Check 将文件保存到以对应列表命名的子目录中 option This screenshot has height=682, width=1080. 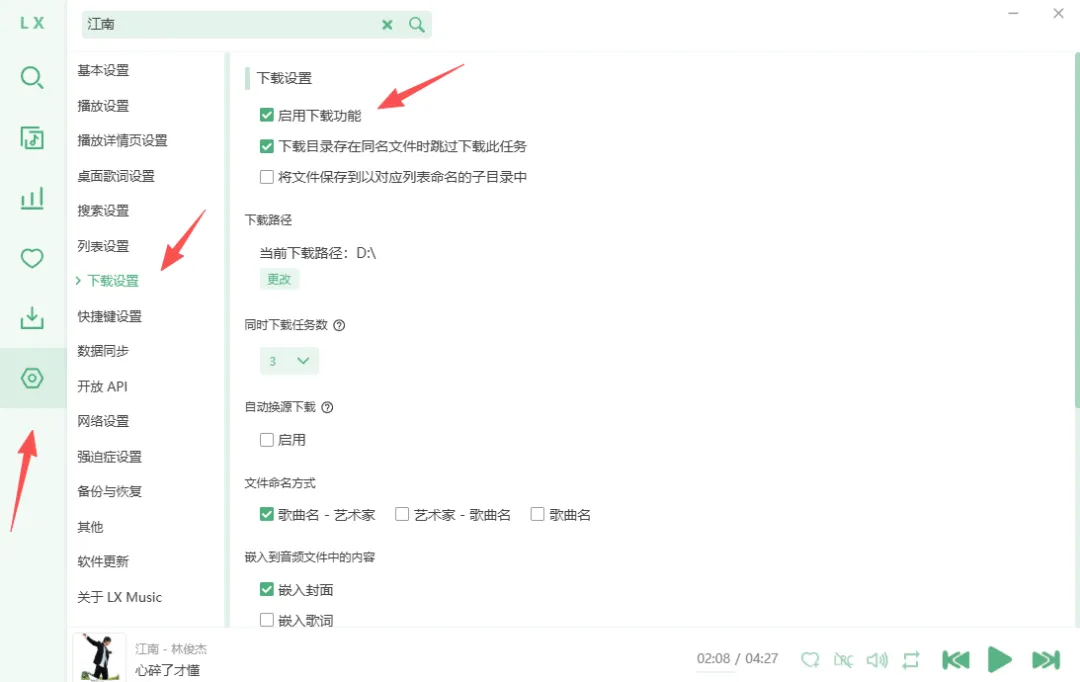pyautogui.click(x=267, y=177)
